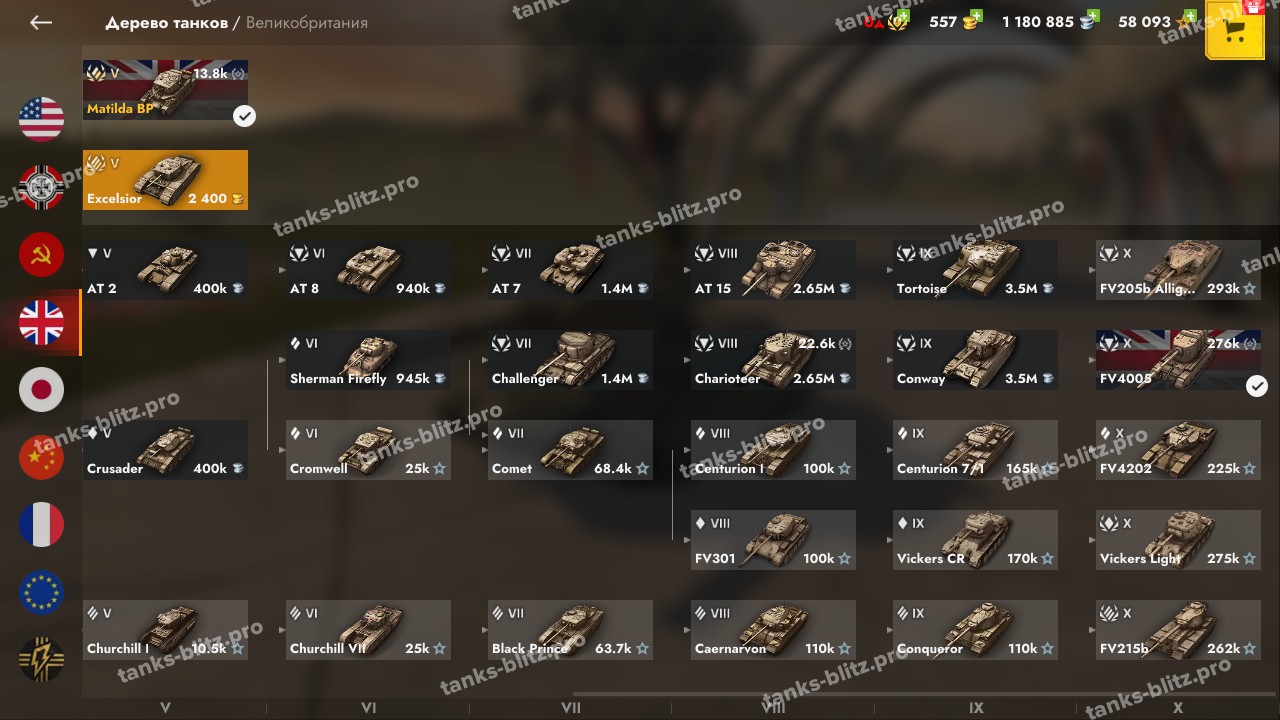1280x720 pixels.
Task: Open the hybrid nation lightning icon
Action: pyautogui.click(x=41, y=660)
